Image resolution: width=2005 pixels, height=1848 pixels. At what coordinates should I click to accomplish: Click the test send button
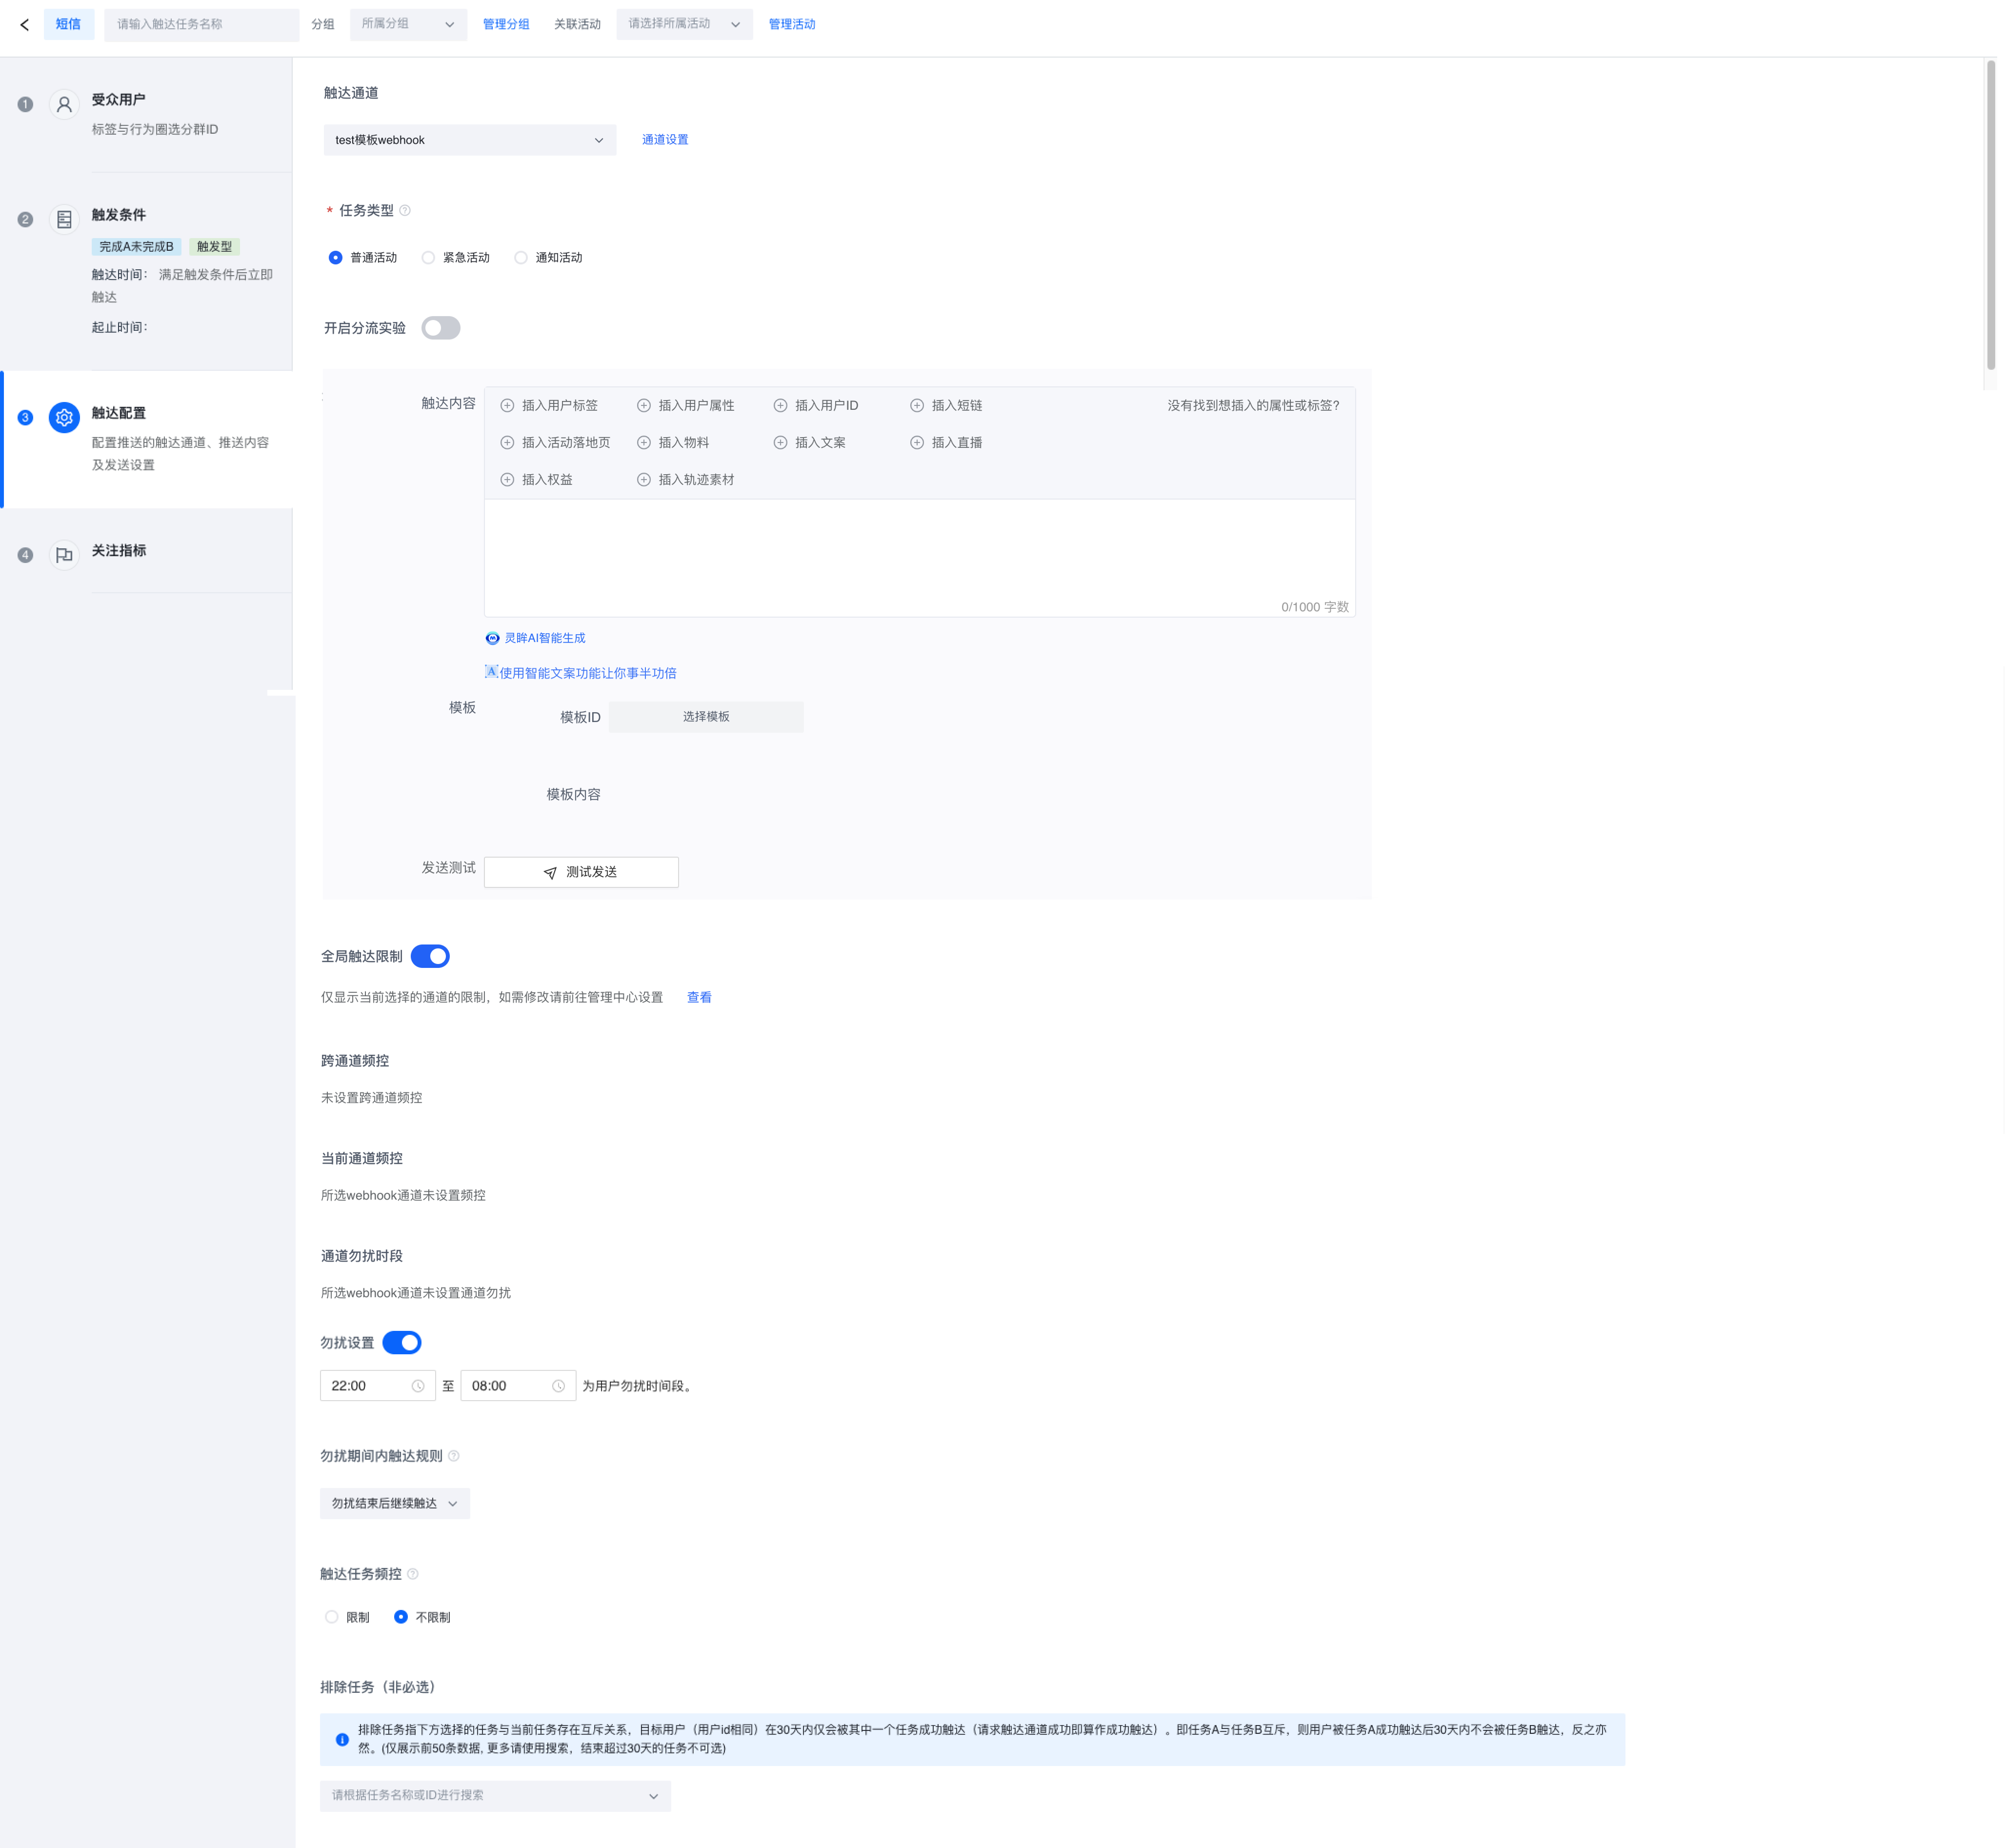[581, 872]
